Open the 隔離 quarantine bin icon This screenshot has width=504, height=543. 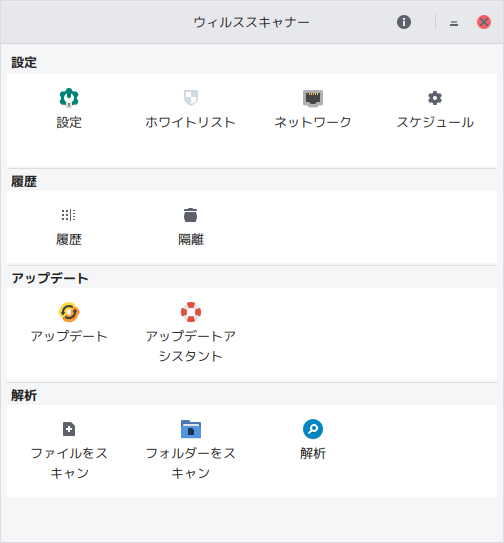(x=191, y=215)
